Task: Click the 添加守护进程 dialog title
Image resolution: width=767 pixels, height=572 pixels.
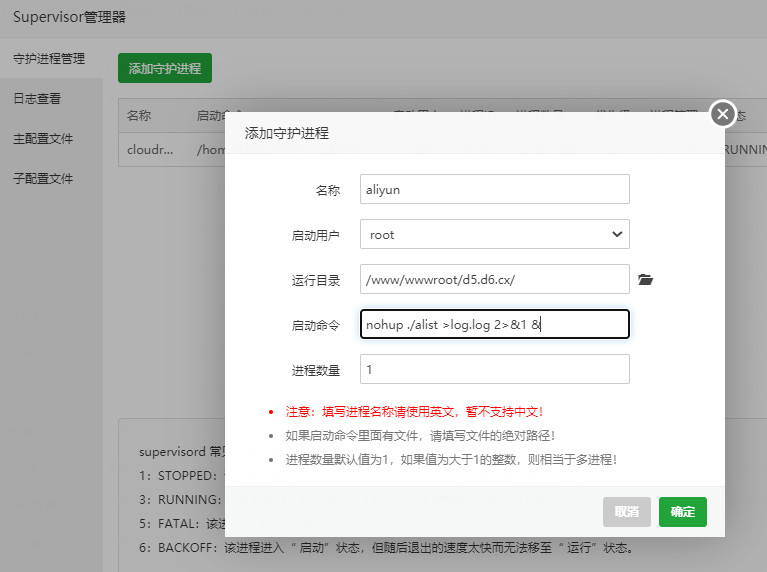Action: 287,133
